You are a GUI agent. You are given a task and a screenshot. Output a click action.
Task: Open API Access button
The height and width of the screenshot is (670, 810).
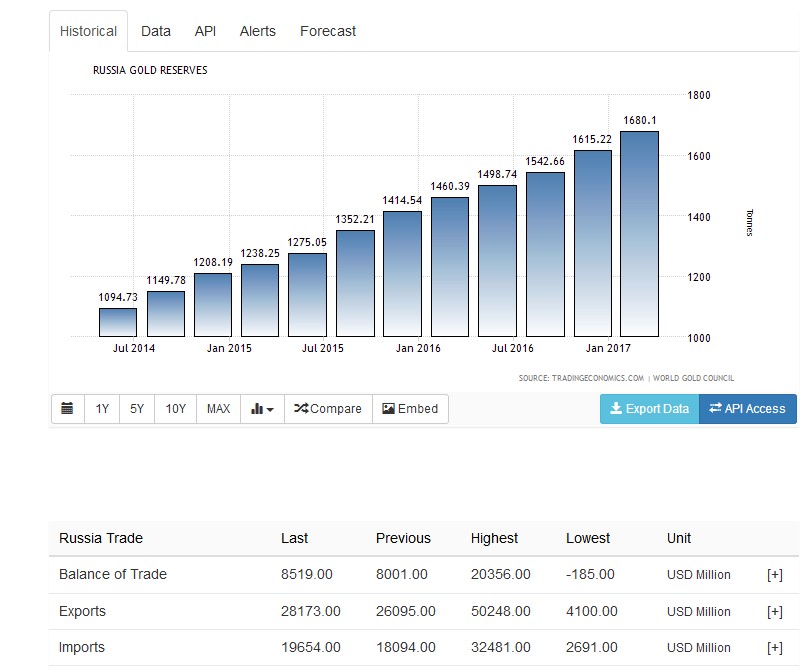[x=747, y=409]
